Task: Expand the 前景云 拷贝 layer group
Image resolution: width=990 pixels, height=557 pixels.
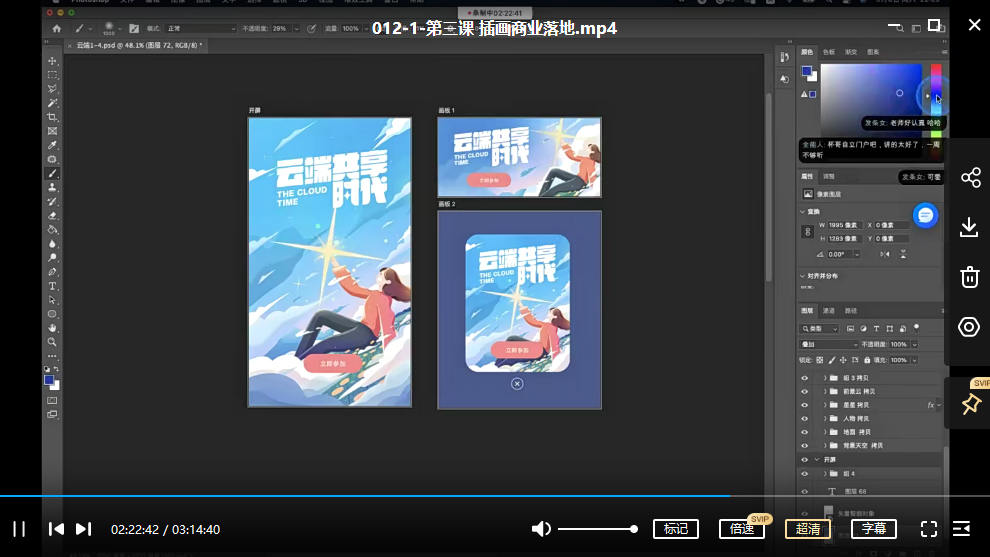Action: [x=824, y=392]
